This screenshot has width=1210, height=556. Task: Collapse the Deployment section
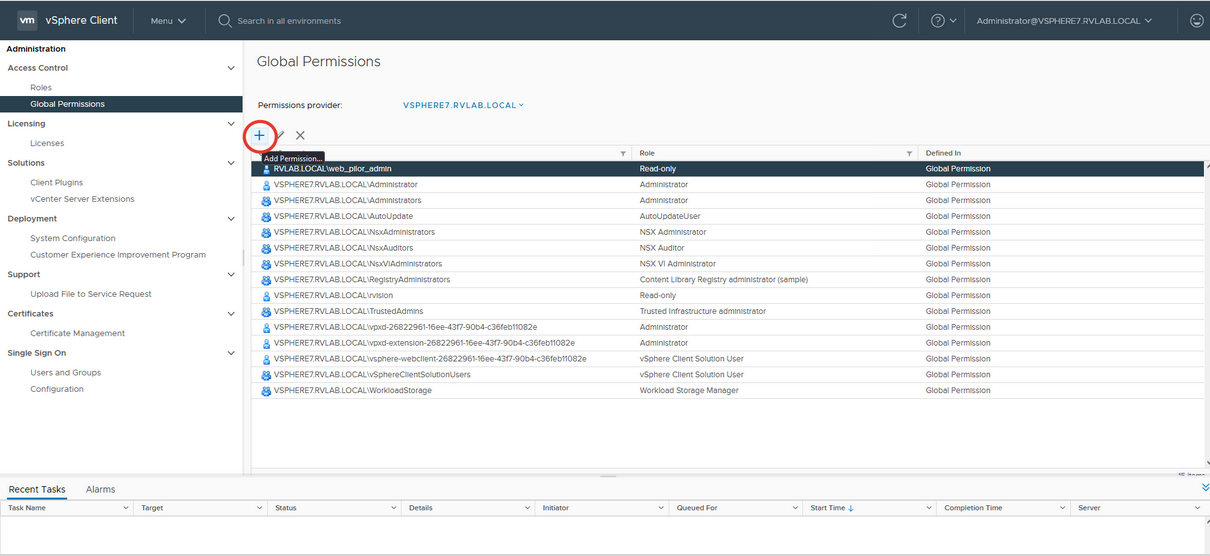pyautogui.click(x=231, y=219)
